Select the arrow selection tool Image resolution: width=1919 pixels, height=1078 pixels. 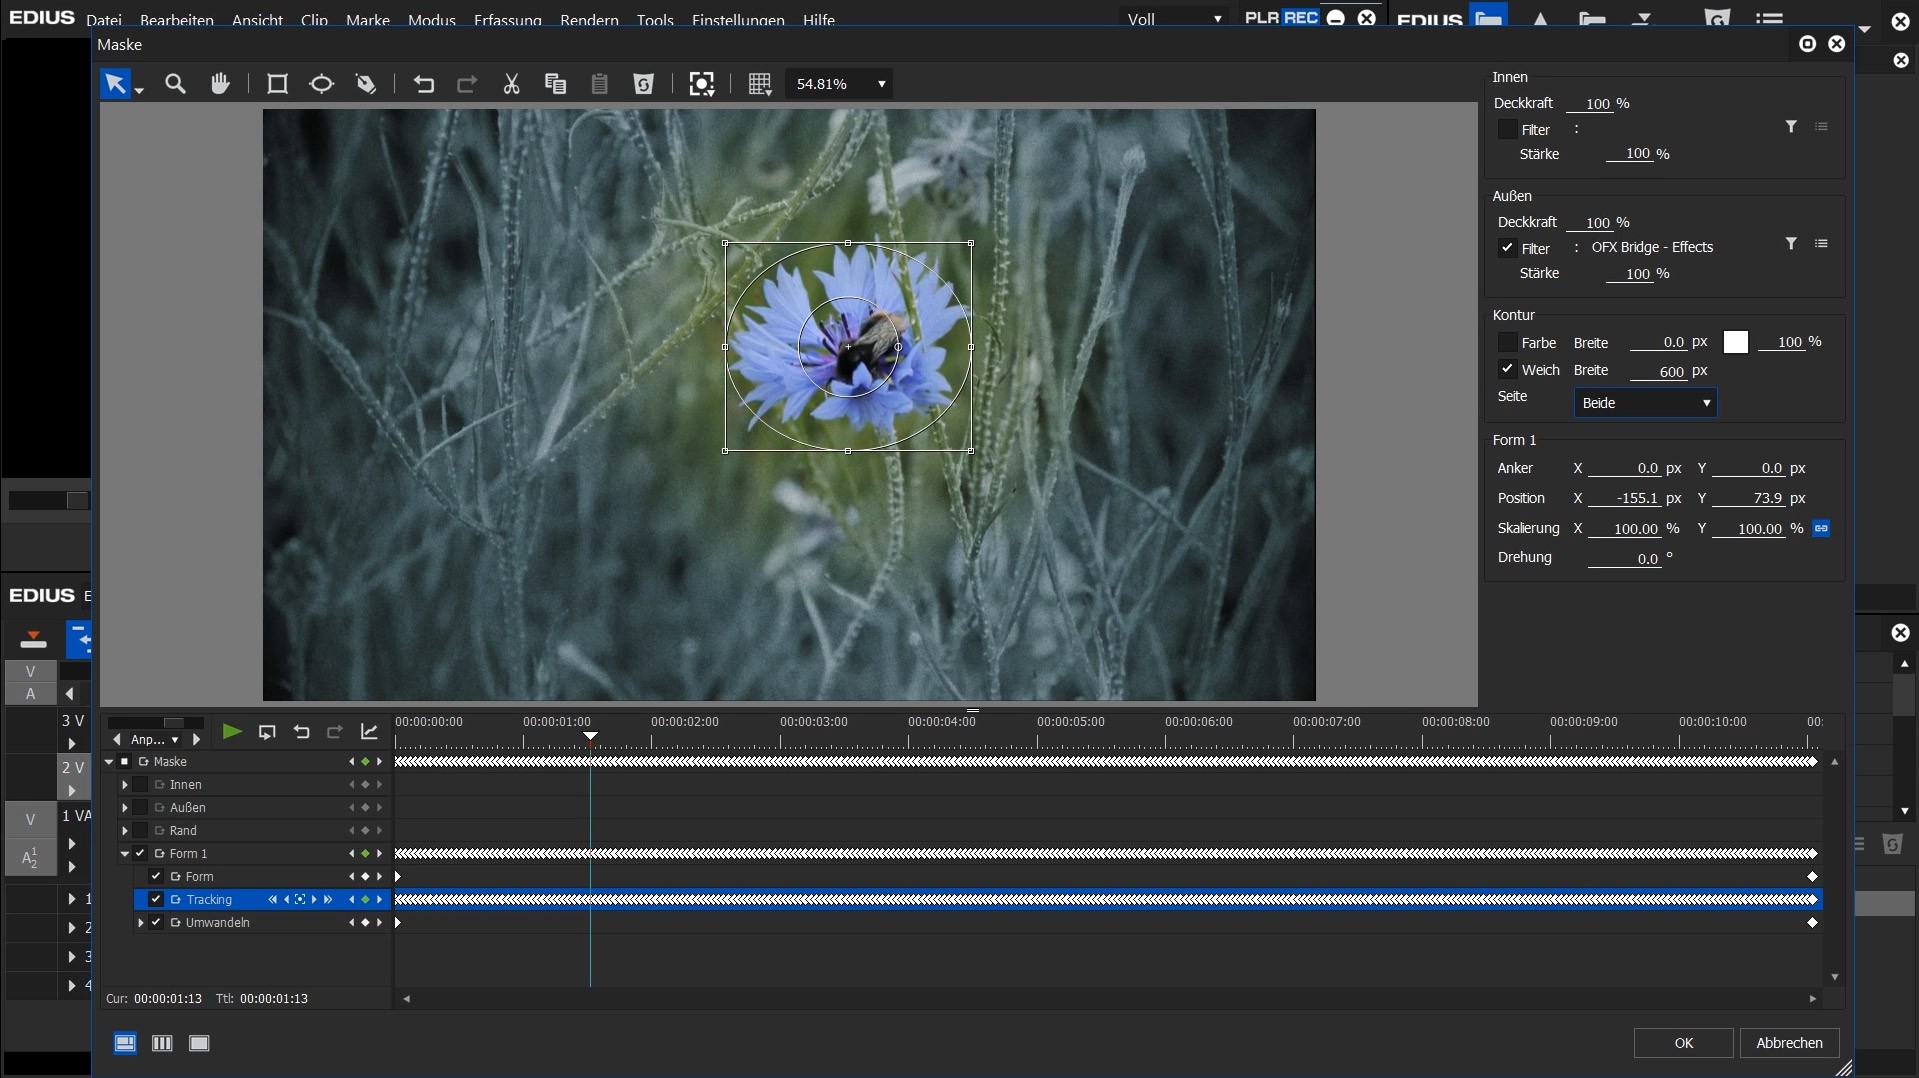coord(115,84)
